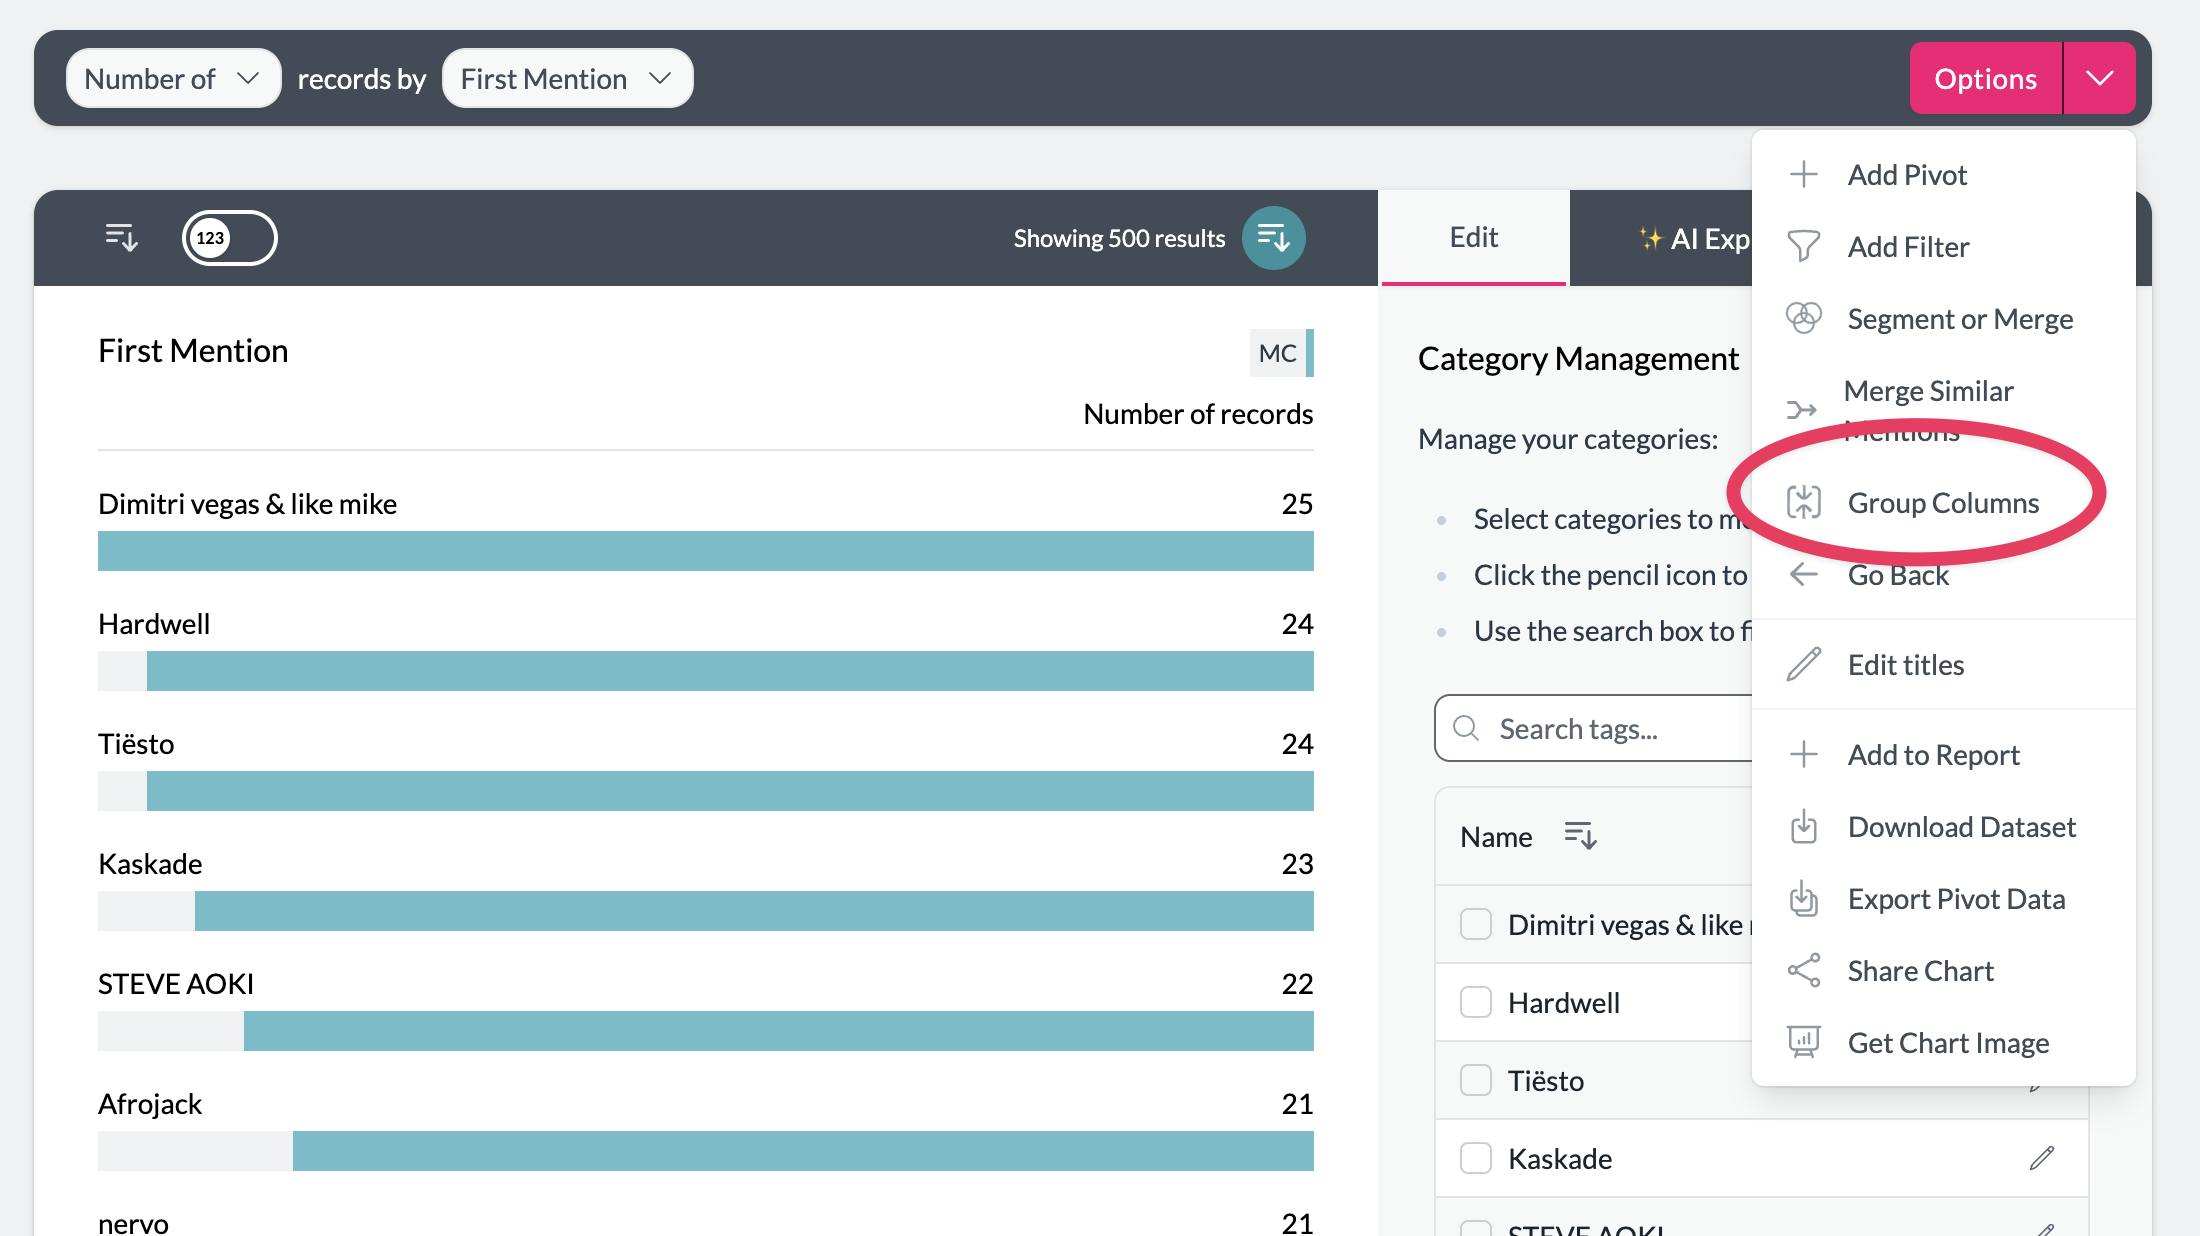Choose Group Columns from the menu
2200x1236 pixels.
[1942, 503]
